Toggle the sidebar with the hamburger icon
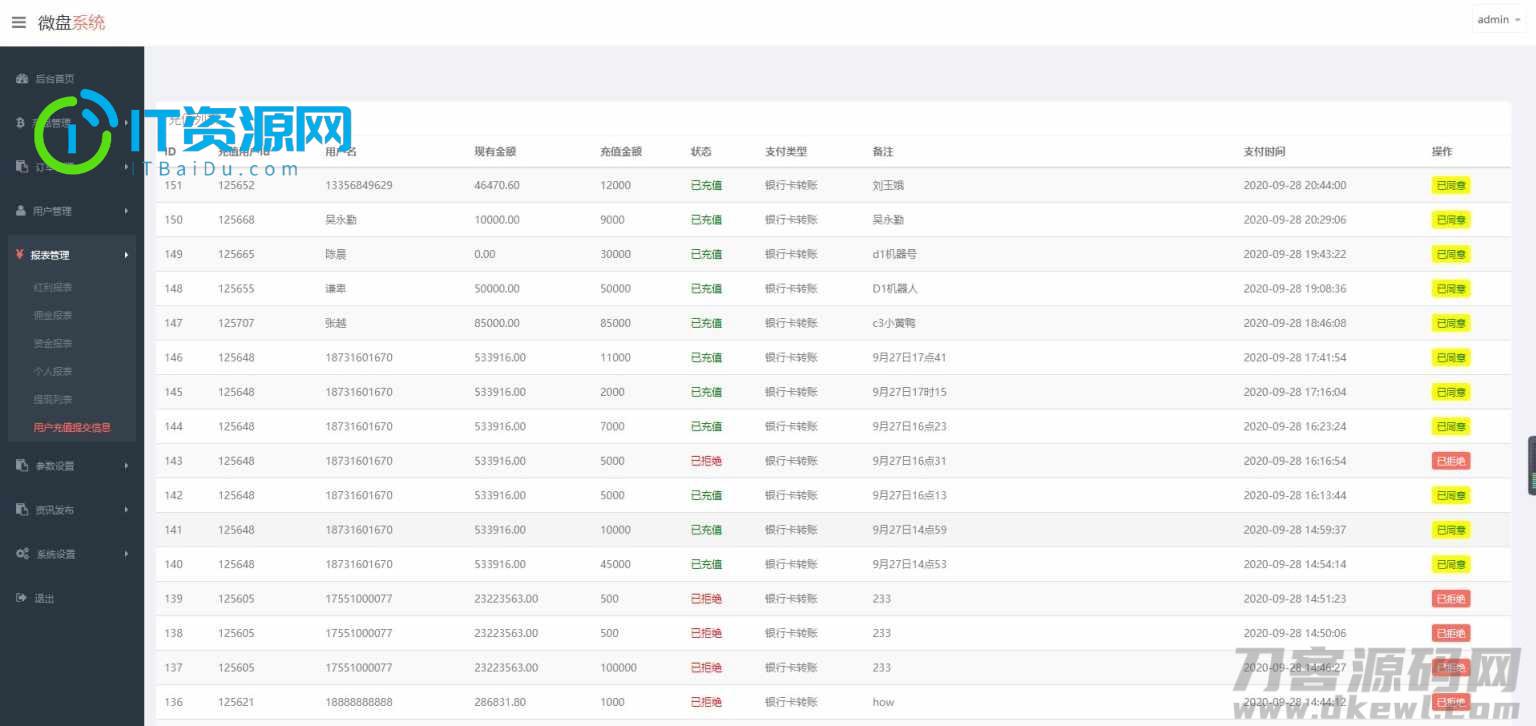1536x726 pixels. click(19, 22)
